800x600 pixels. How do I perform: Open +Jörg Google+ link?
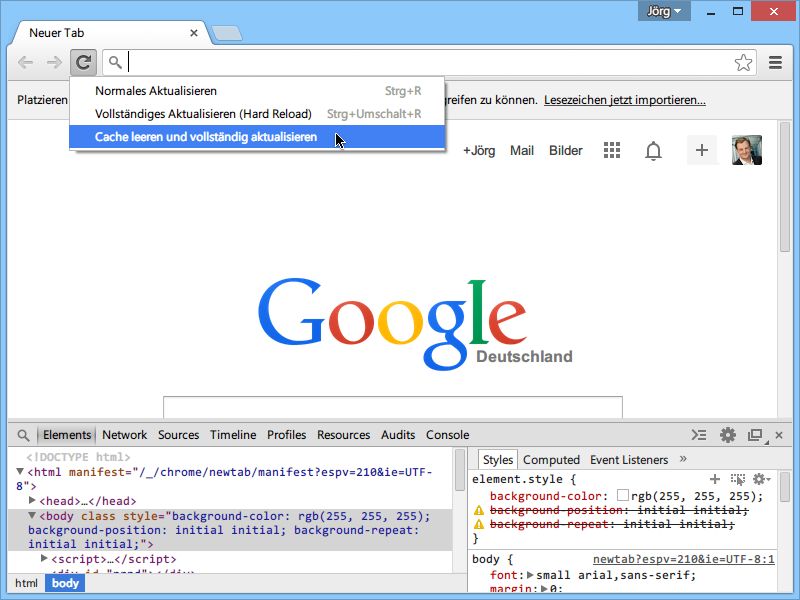point(479,151)
